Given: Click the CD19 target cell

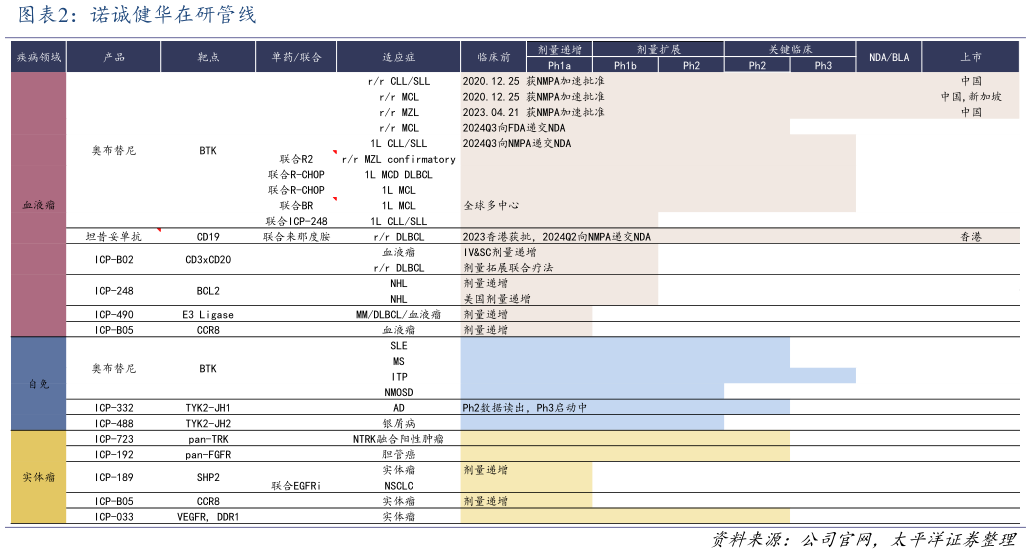Looking at the screenshot, I should point(208,237).
